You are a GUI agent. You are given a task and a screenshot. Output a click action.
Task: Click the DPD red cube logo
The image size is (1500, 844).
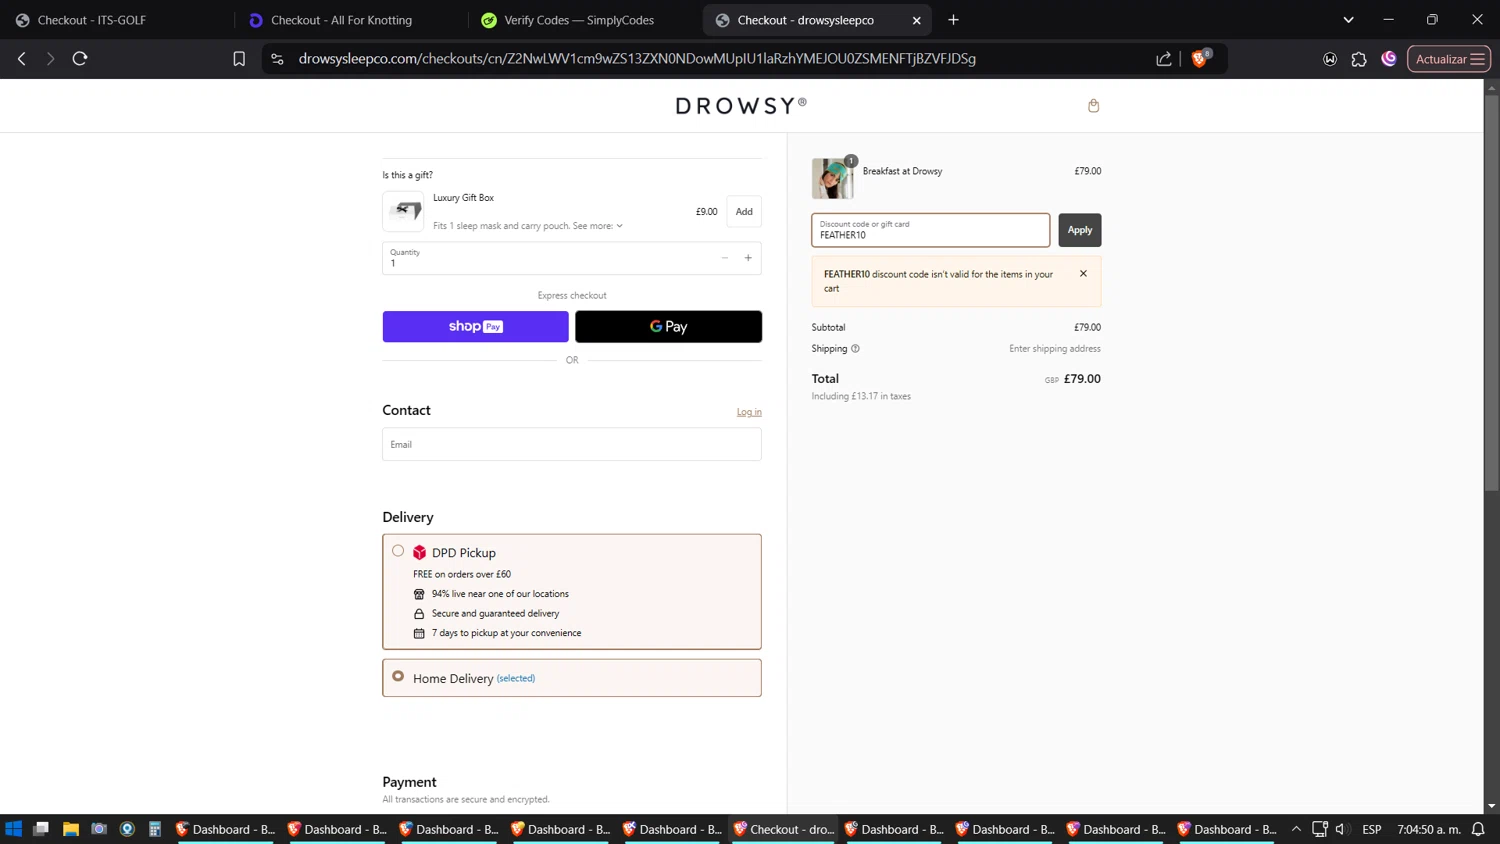pyautogui.click(x=419, y=553)
